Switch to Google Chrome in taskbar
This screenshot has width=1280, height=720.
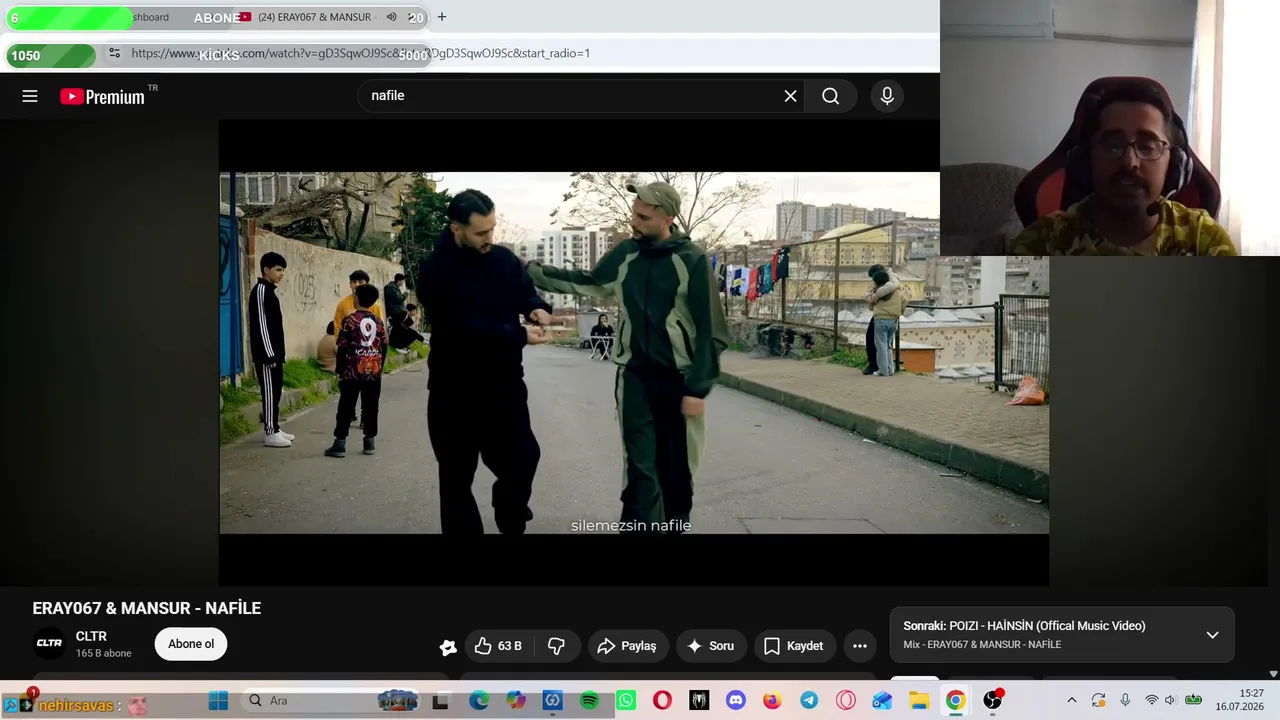pos(956,701)
